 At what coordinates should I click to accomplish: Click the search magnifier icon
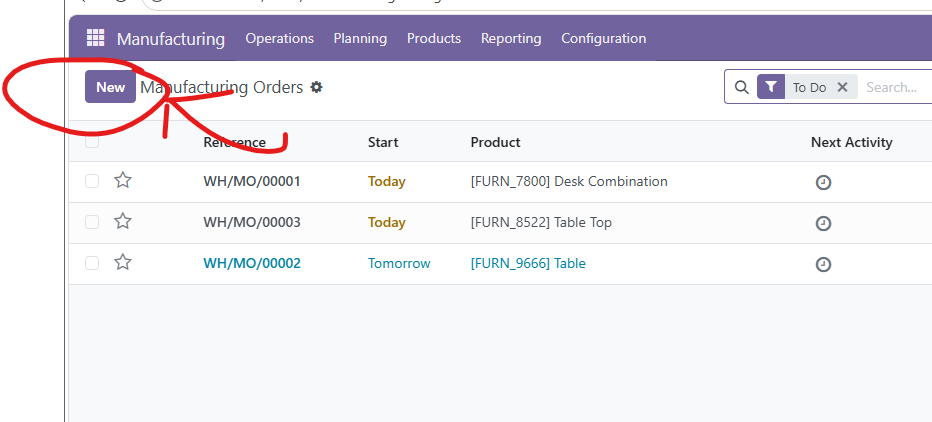(741, 87)
